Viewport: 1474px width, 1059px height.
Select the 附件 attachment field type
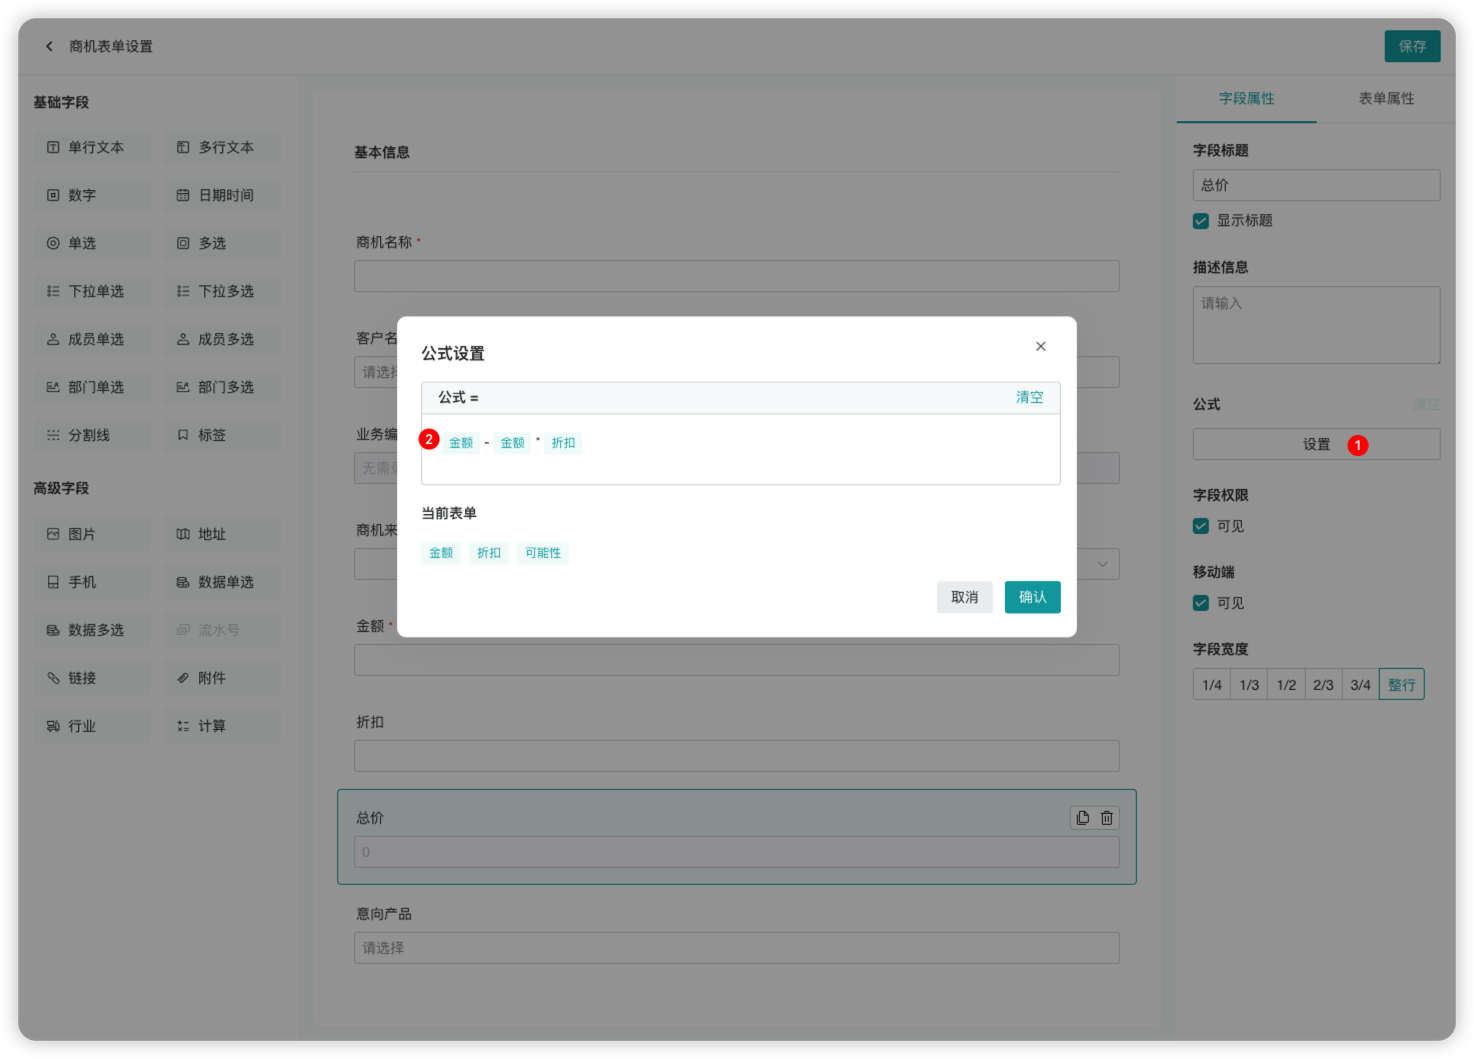pyautogui.click(x=221, y=677)
